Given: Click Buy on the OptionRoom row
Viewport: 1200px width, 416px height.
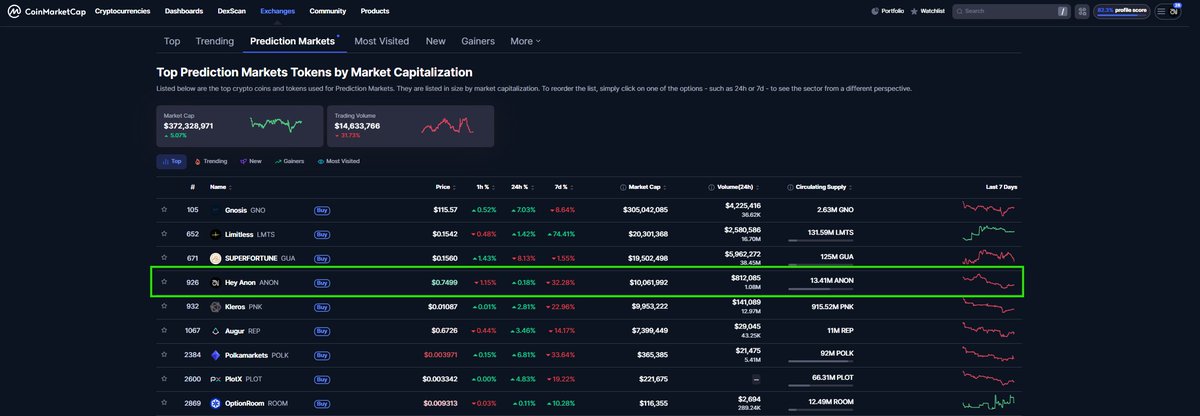Looking at the screenshot, I should click(322, 403).
